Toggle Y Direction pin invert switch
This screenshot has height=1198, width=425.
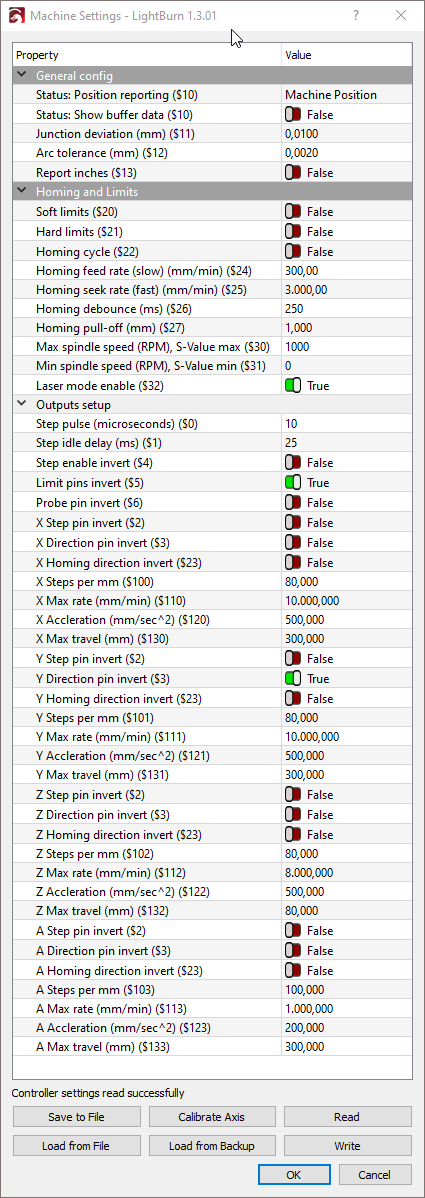tap(294, 678)
